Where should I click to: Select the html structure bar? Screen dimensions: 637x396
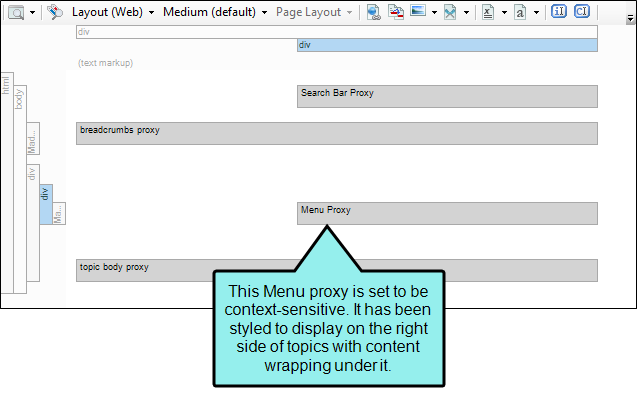pyautogui.click(x=7, y=182)
